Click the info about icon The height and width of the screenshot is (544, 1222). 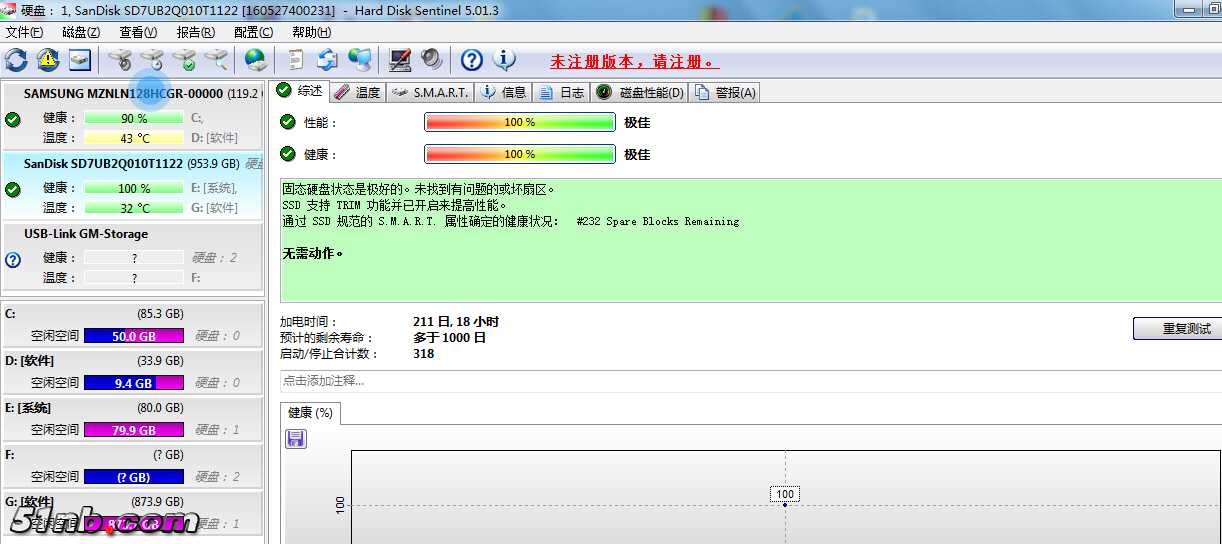point(505,60)
